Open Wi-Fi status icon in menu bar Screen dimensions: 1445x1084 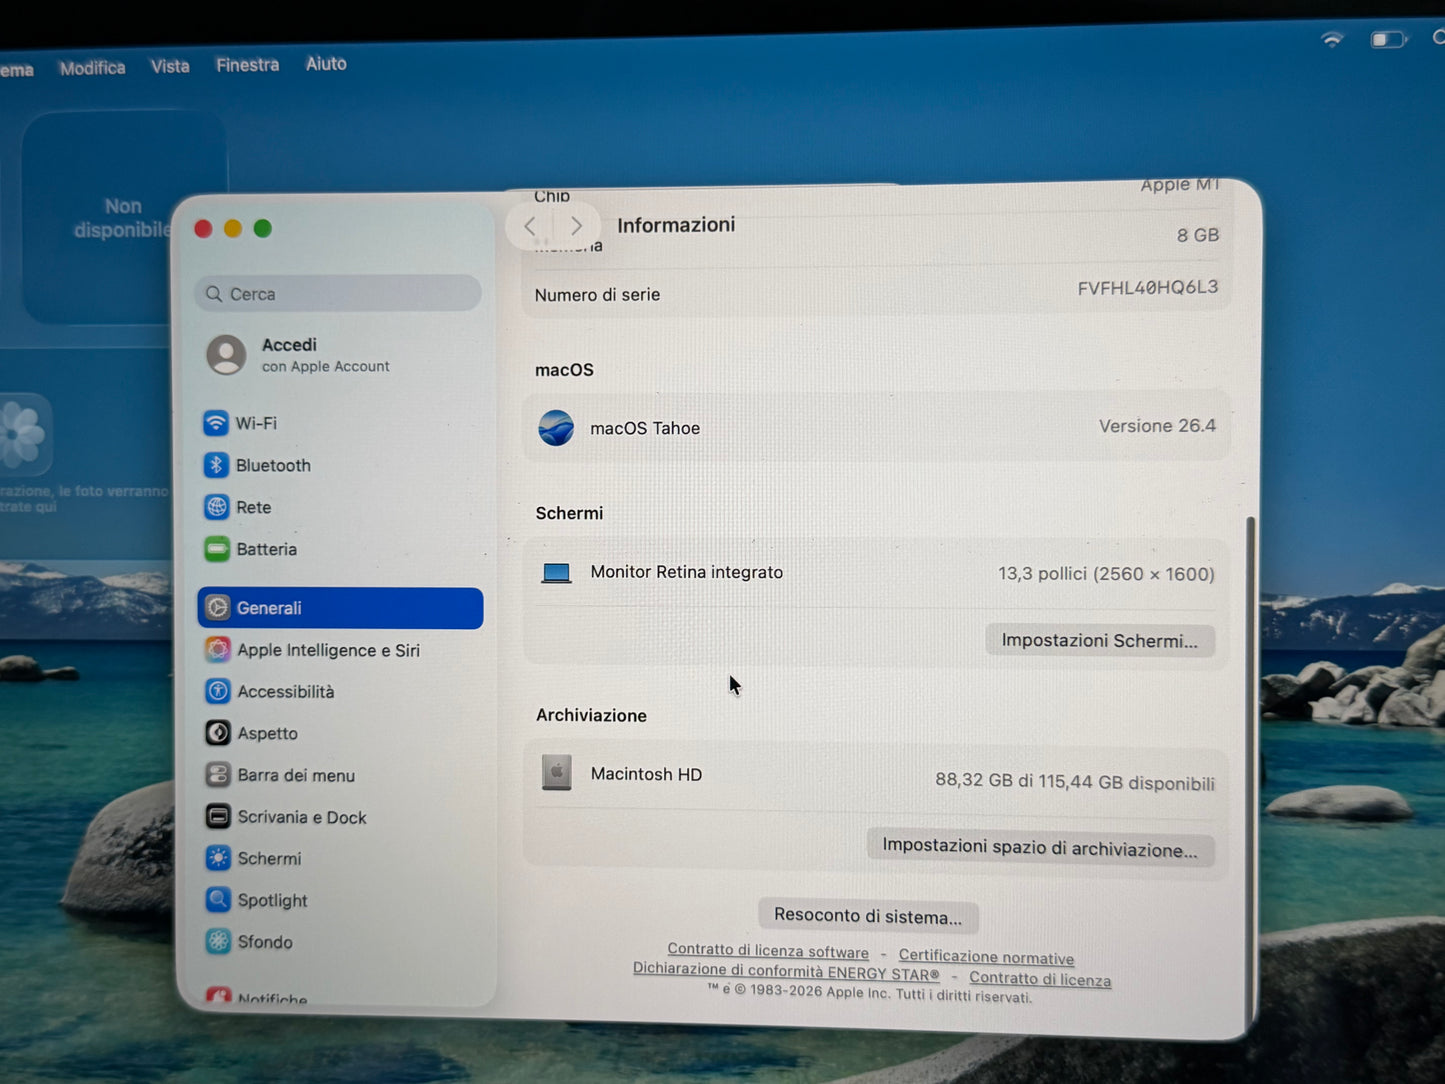pyautogui.click(x=1332, y=40)
